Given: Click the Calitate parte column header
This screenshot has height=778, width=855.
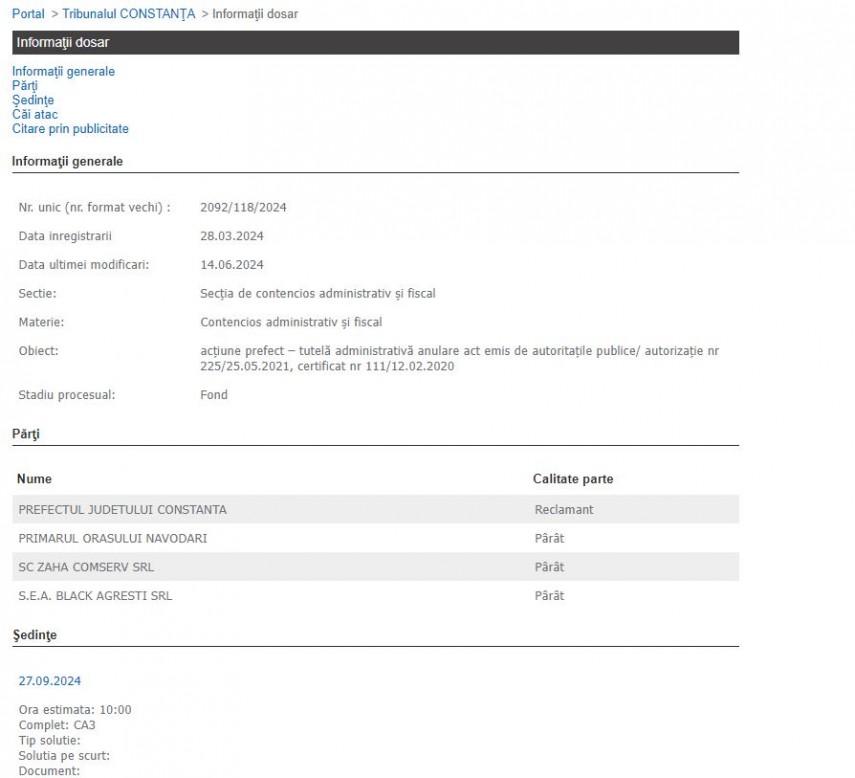Looking at the screenshot, I should coord(573,479).
